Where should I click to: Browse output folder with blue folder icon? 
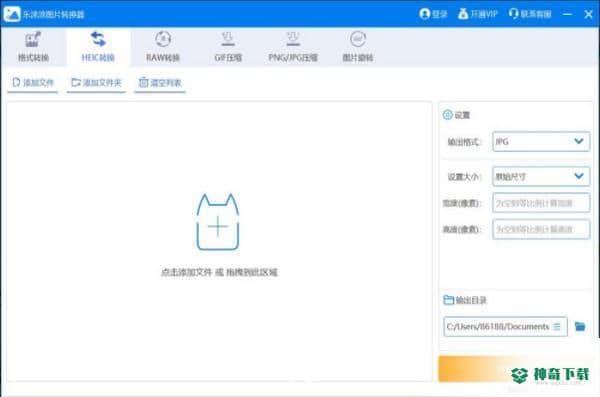pyautogui.click(x=580, y=327)
